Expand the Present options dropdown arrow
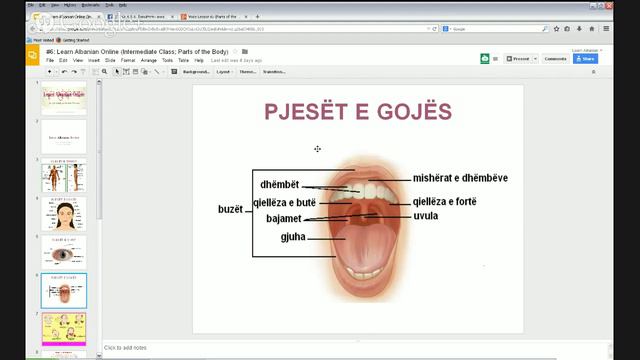This screenshot has width=640, height=360. (x=535, y=59)
